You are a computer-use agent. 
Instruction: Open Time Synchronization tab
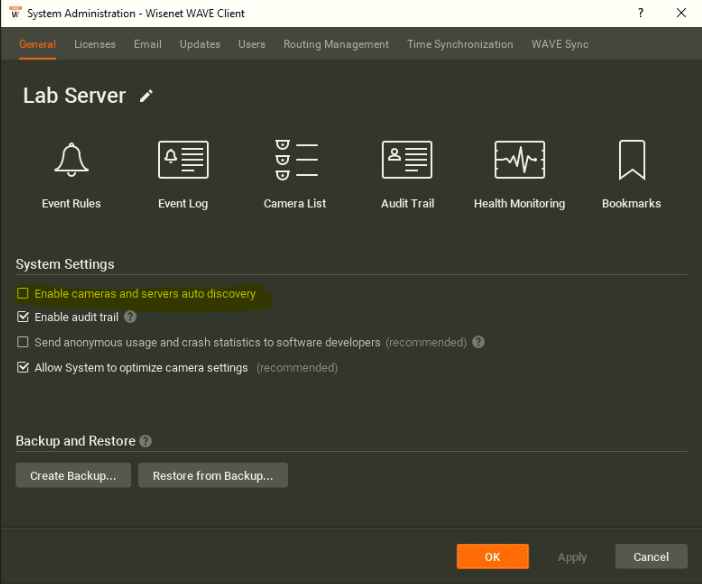click(x=460, y=44)
